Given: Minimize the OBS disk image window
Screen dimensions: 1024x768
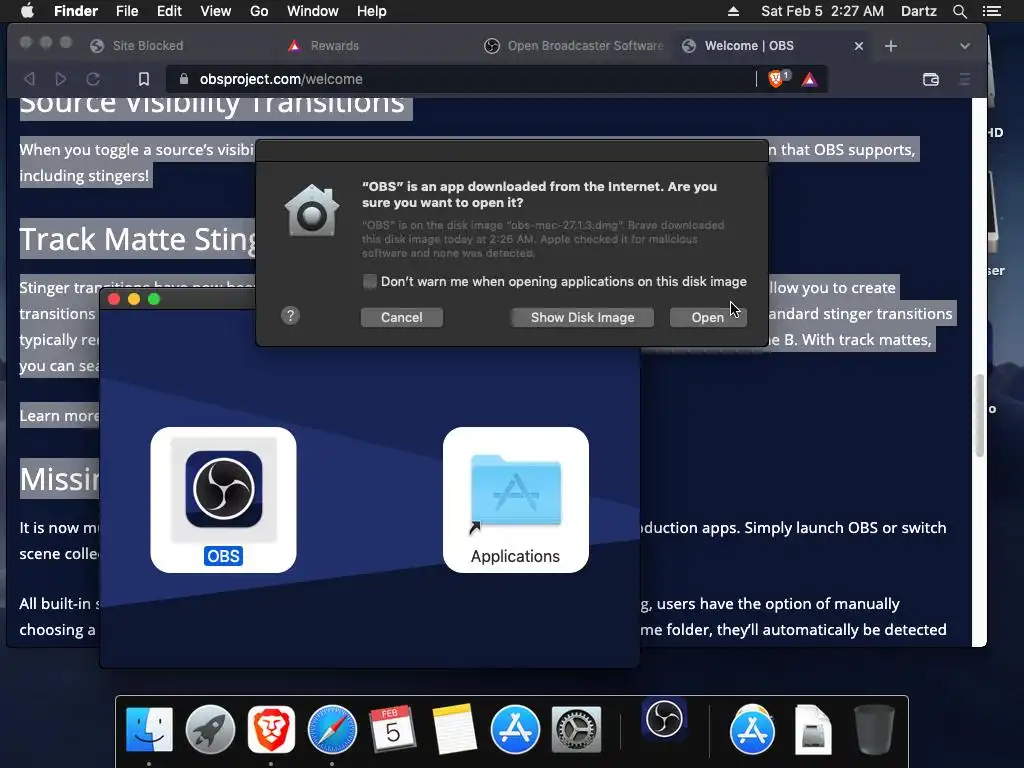Looking at the screenshot, I should (134, 299).
